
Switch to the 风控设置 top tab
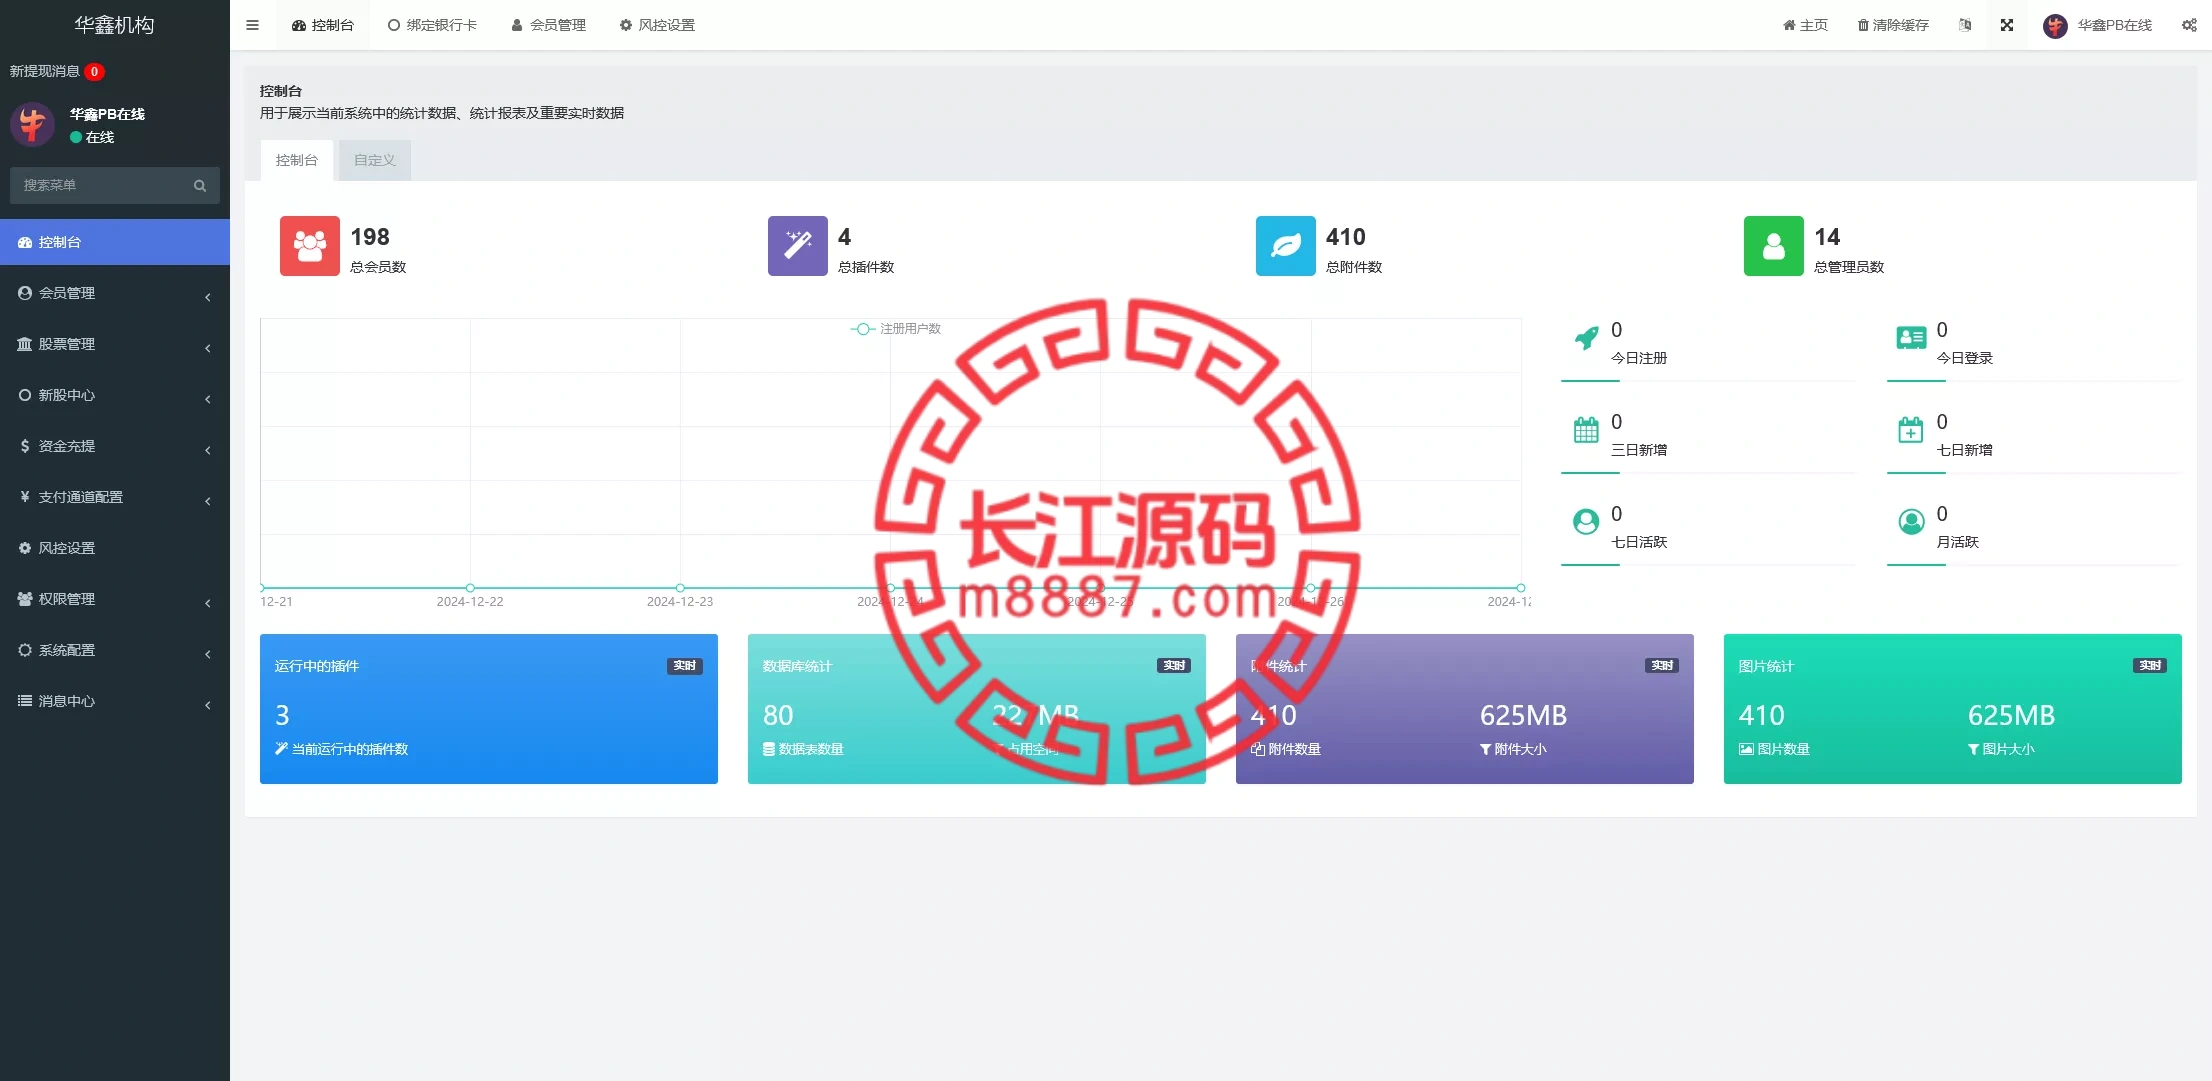coord(657,25)
